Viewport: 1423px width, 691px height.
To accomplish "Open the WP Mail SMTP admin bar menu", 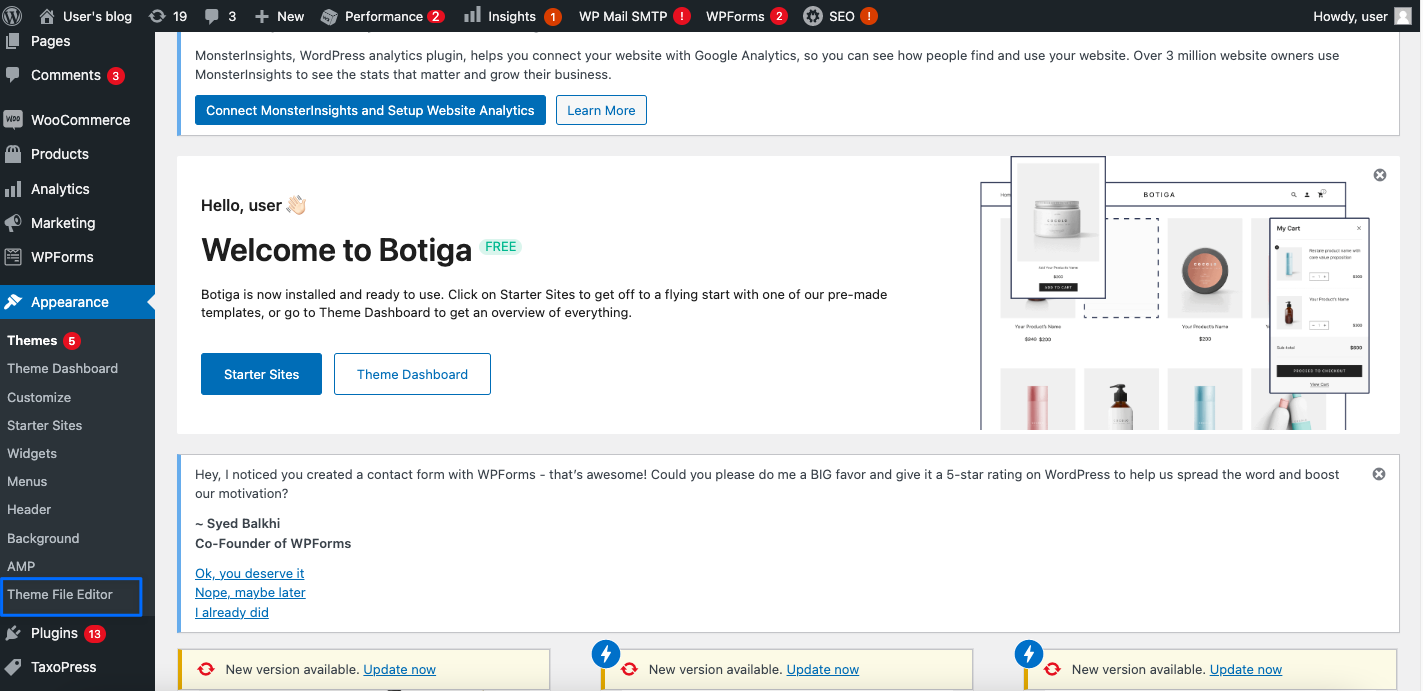I will 635,16.
